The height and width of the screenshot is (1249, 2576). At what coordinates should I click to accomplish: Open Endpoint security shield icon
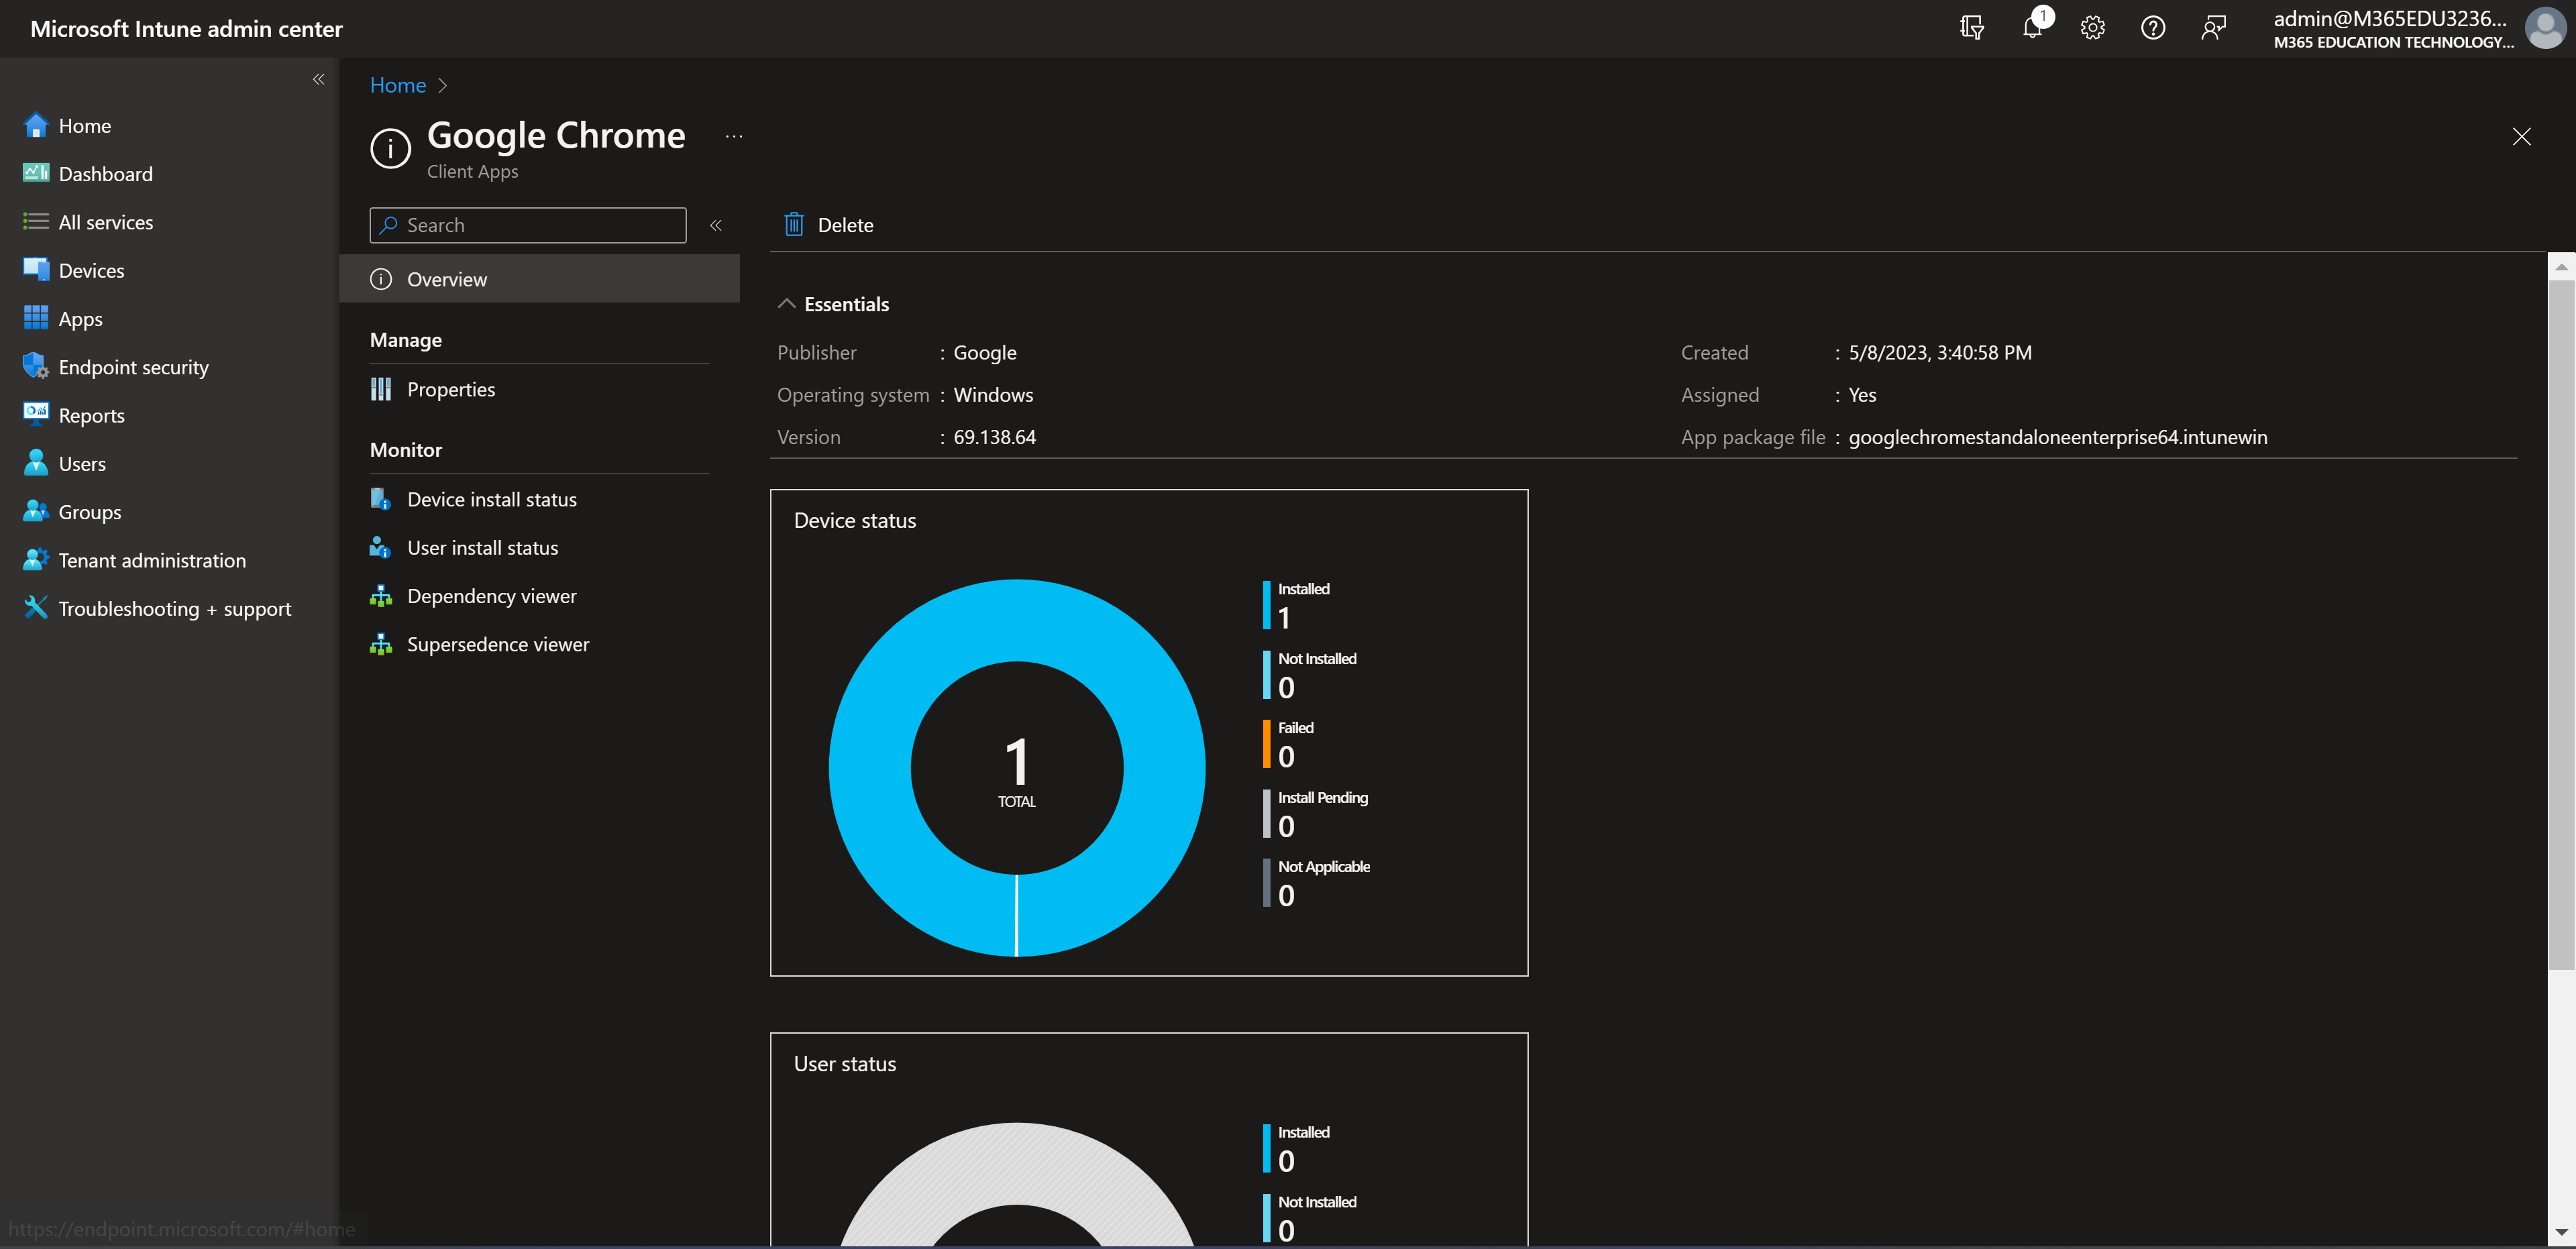pos(36,366)
